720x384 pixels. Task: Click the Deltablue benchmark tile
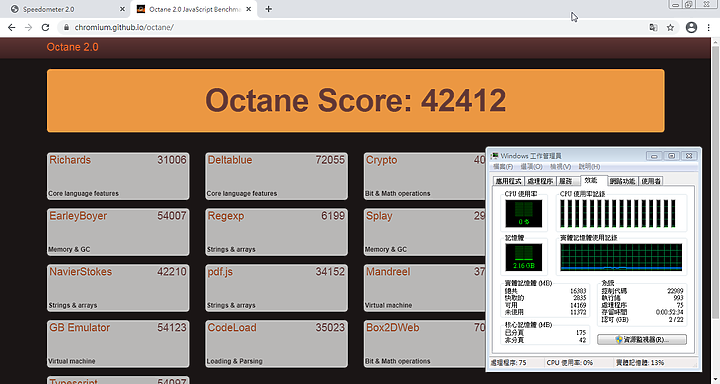[276, 176]
